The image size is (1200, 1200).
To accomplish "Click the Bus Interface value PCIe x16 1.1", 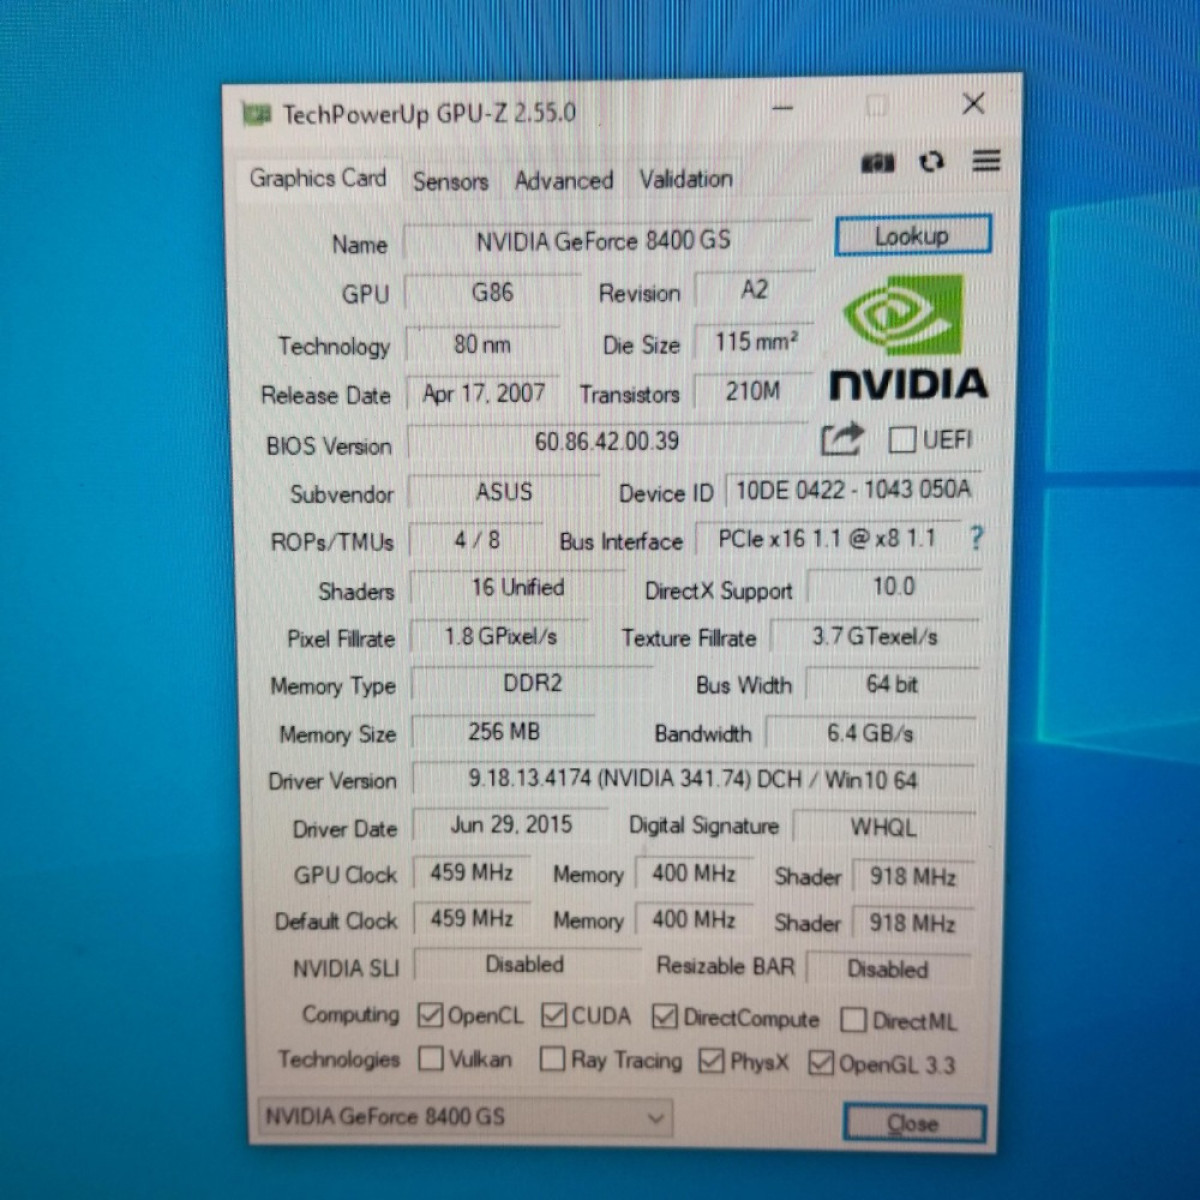I will pos(828,539).
